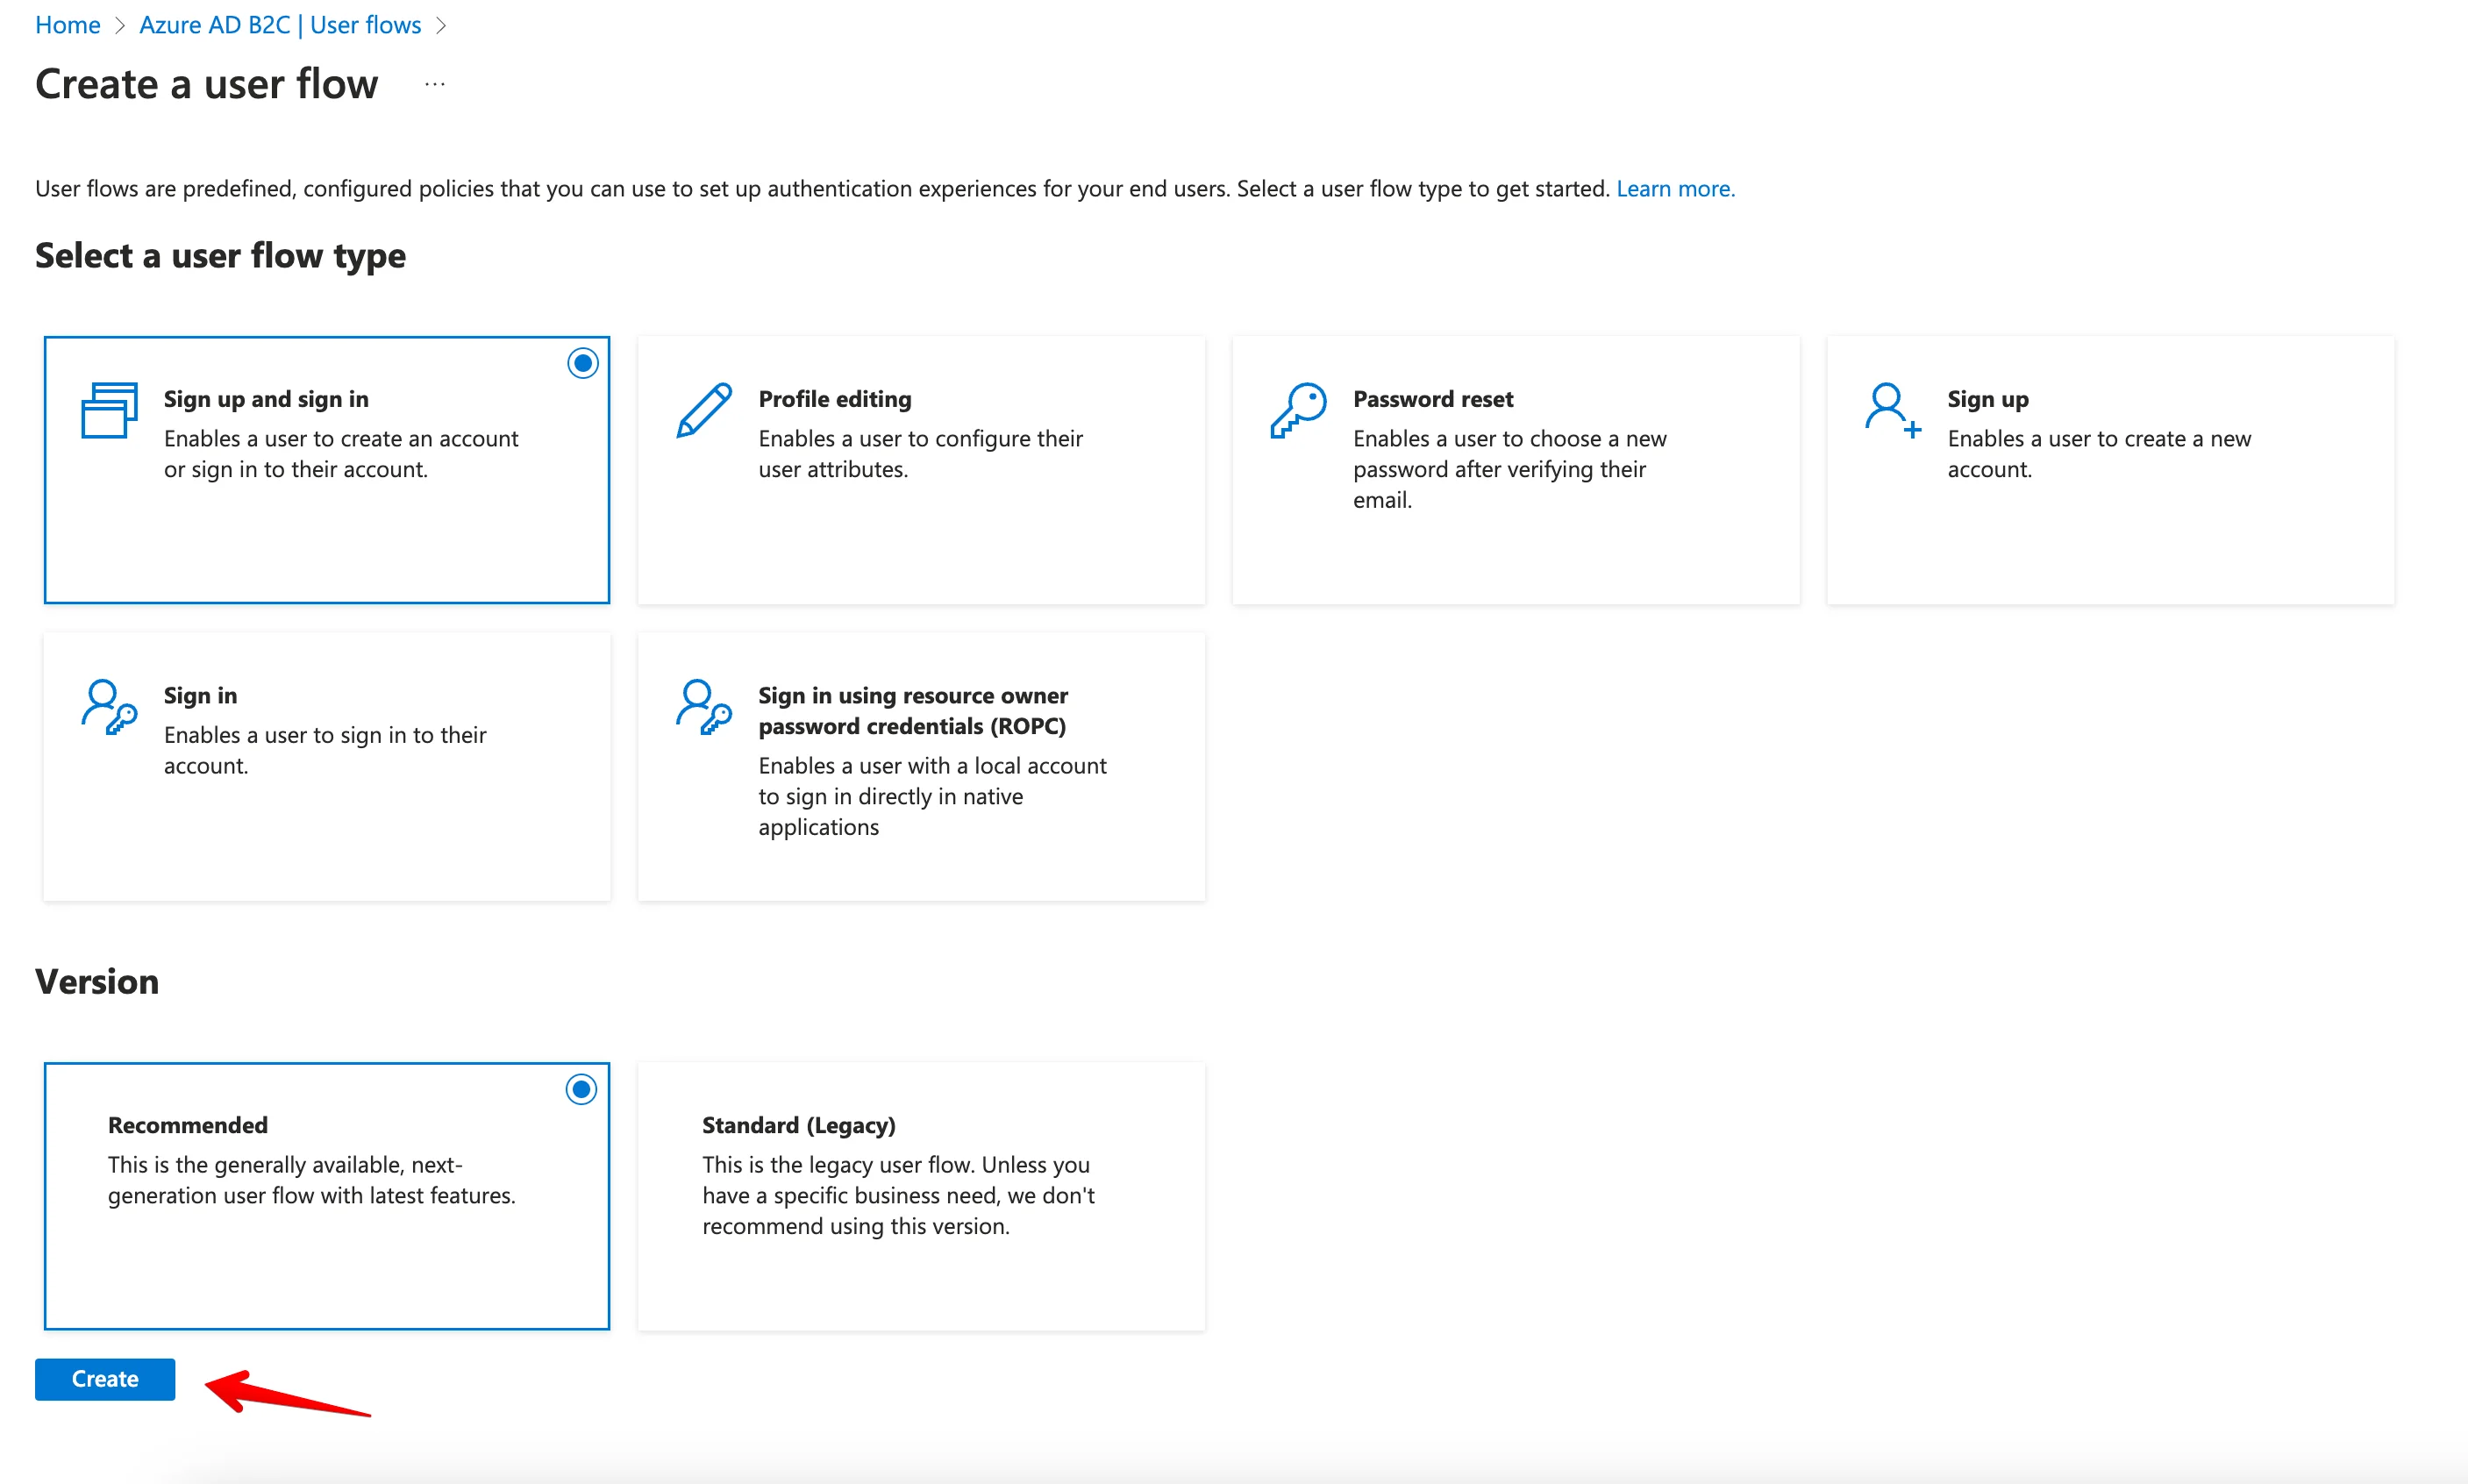2468x1484 pixels.
Task: Open the ellipsis menu beside the page title
Action: tap(434, 84)
